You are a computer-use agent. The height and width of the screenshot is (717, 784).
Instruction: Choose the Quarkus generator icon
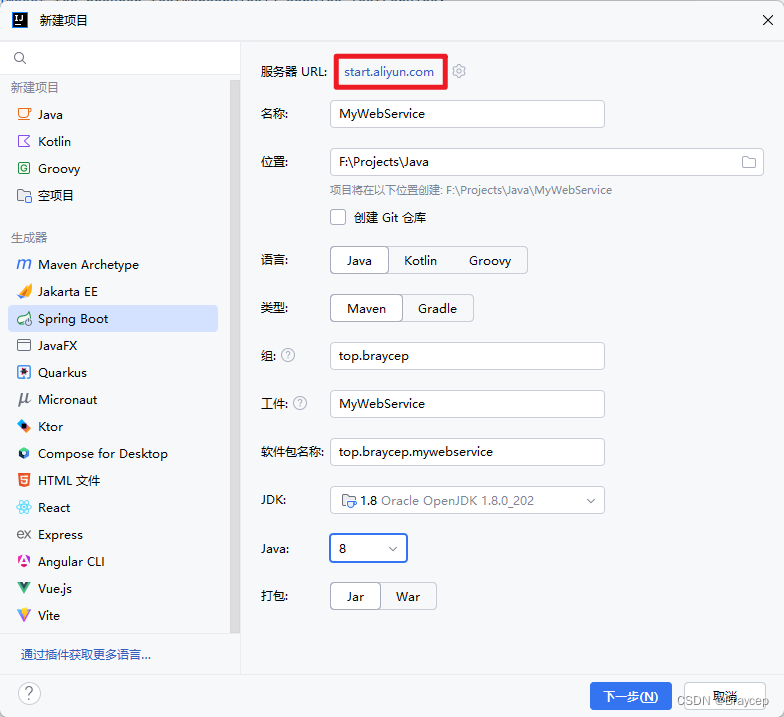pyautogui.click(x=24, y=372)
